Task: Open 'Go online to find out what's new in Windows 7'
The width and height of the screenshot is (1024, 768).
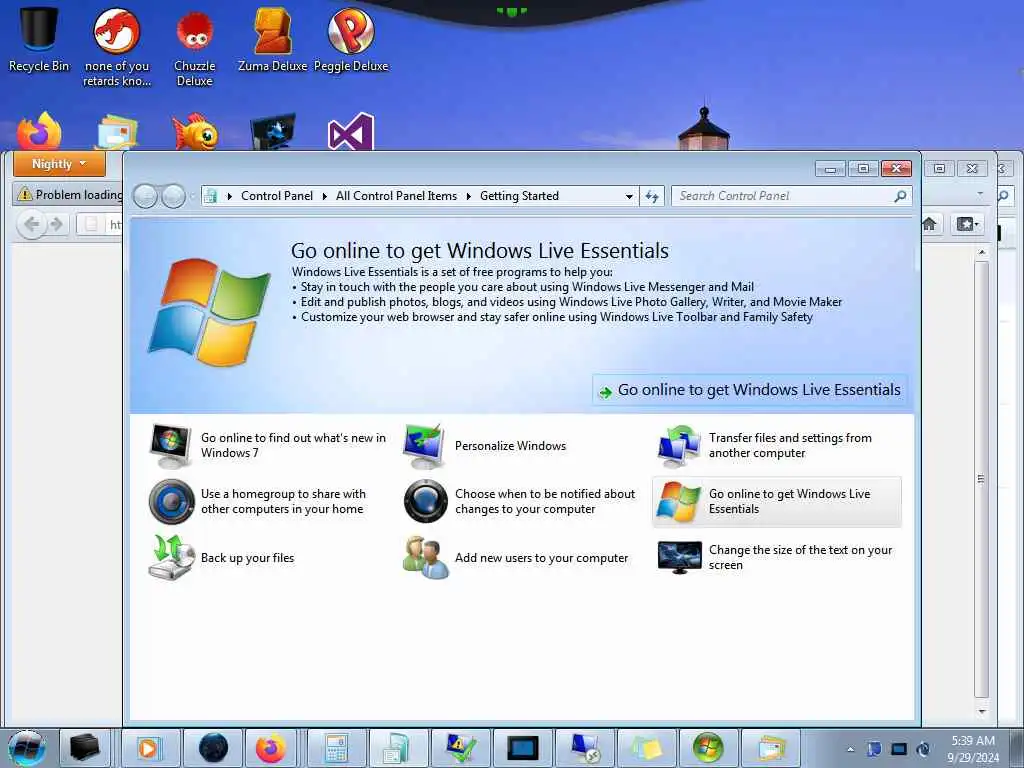Action: pyautogui.click(x=268, y=445)
